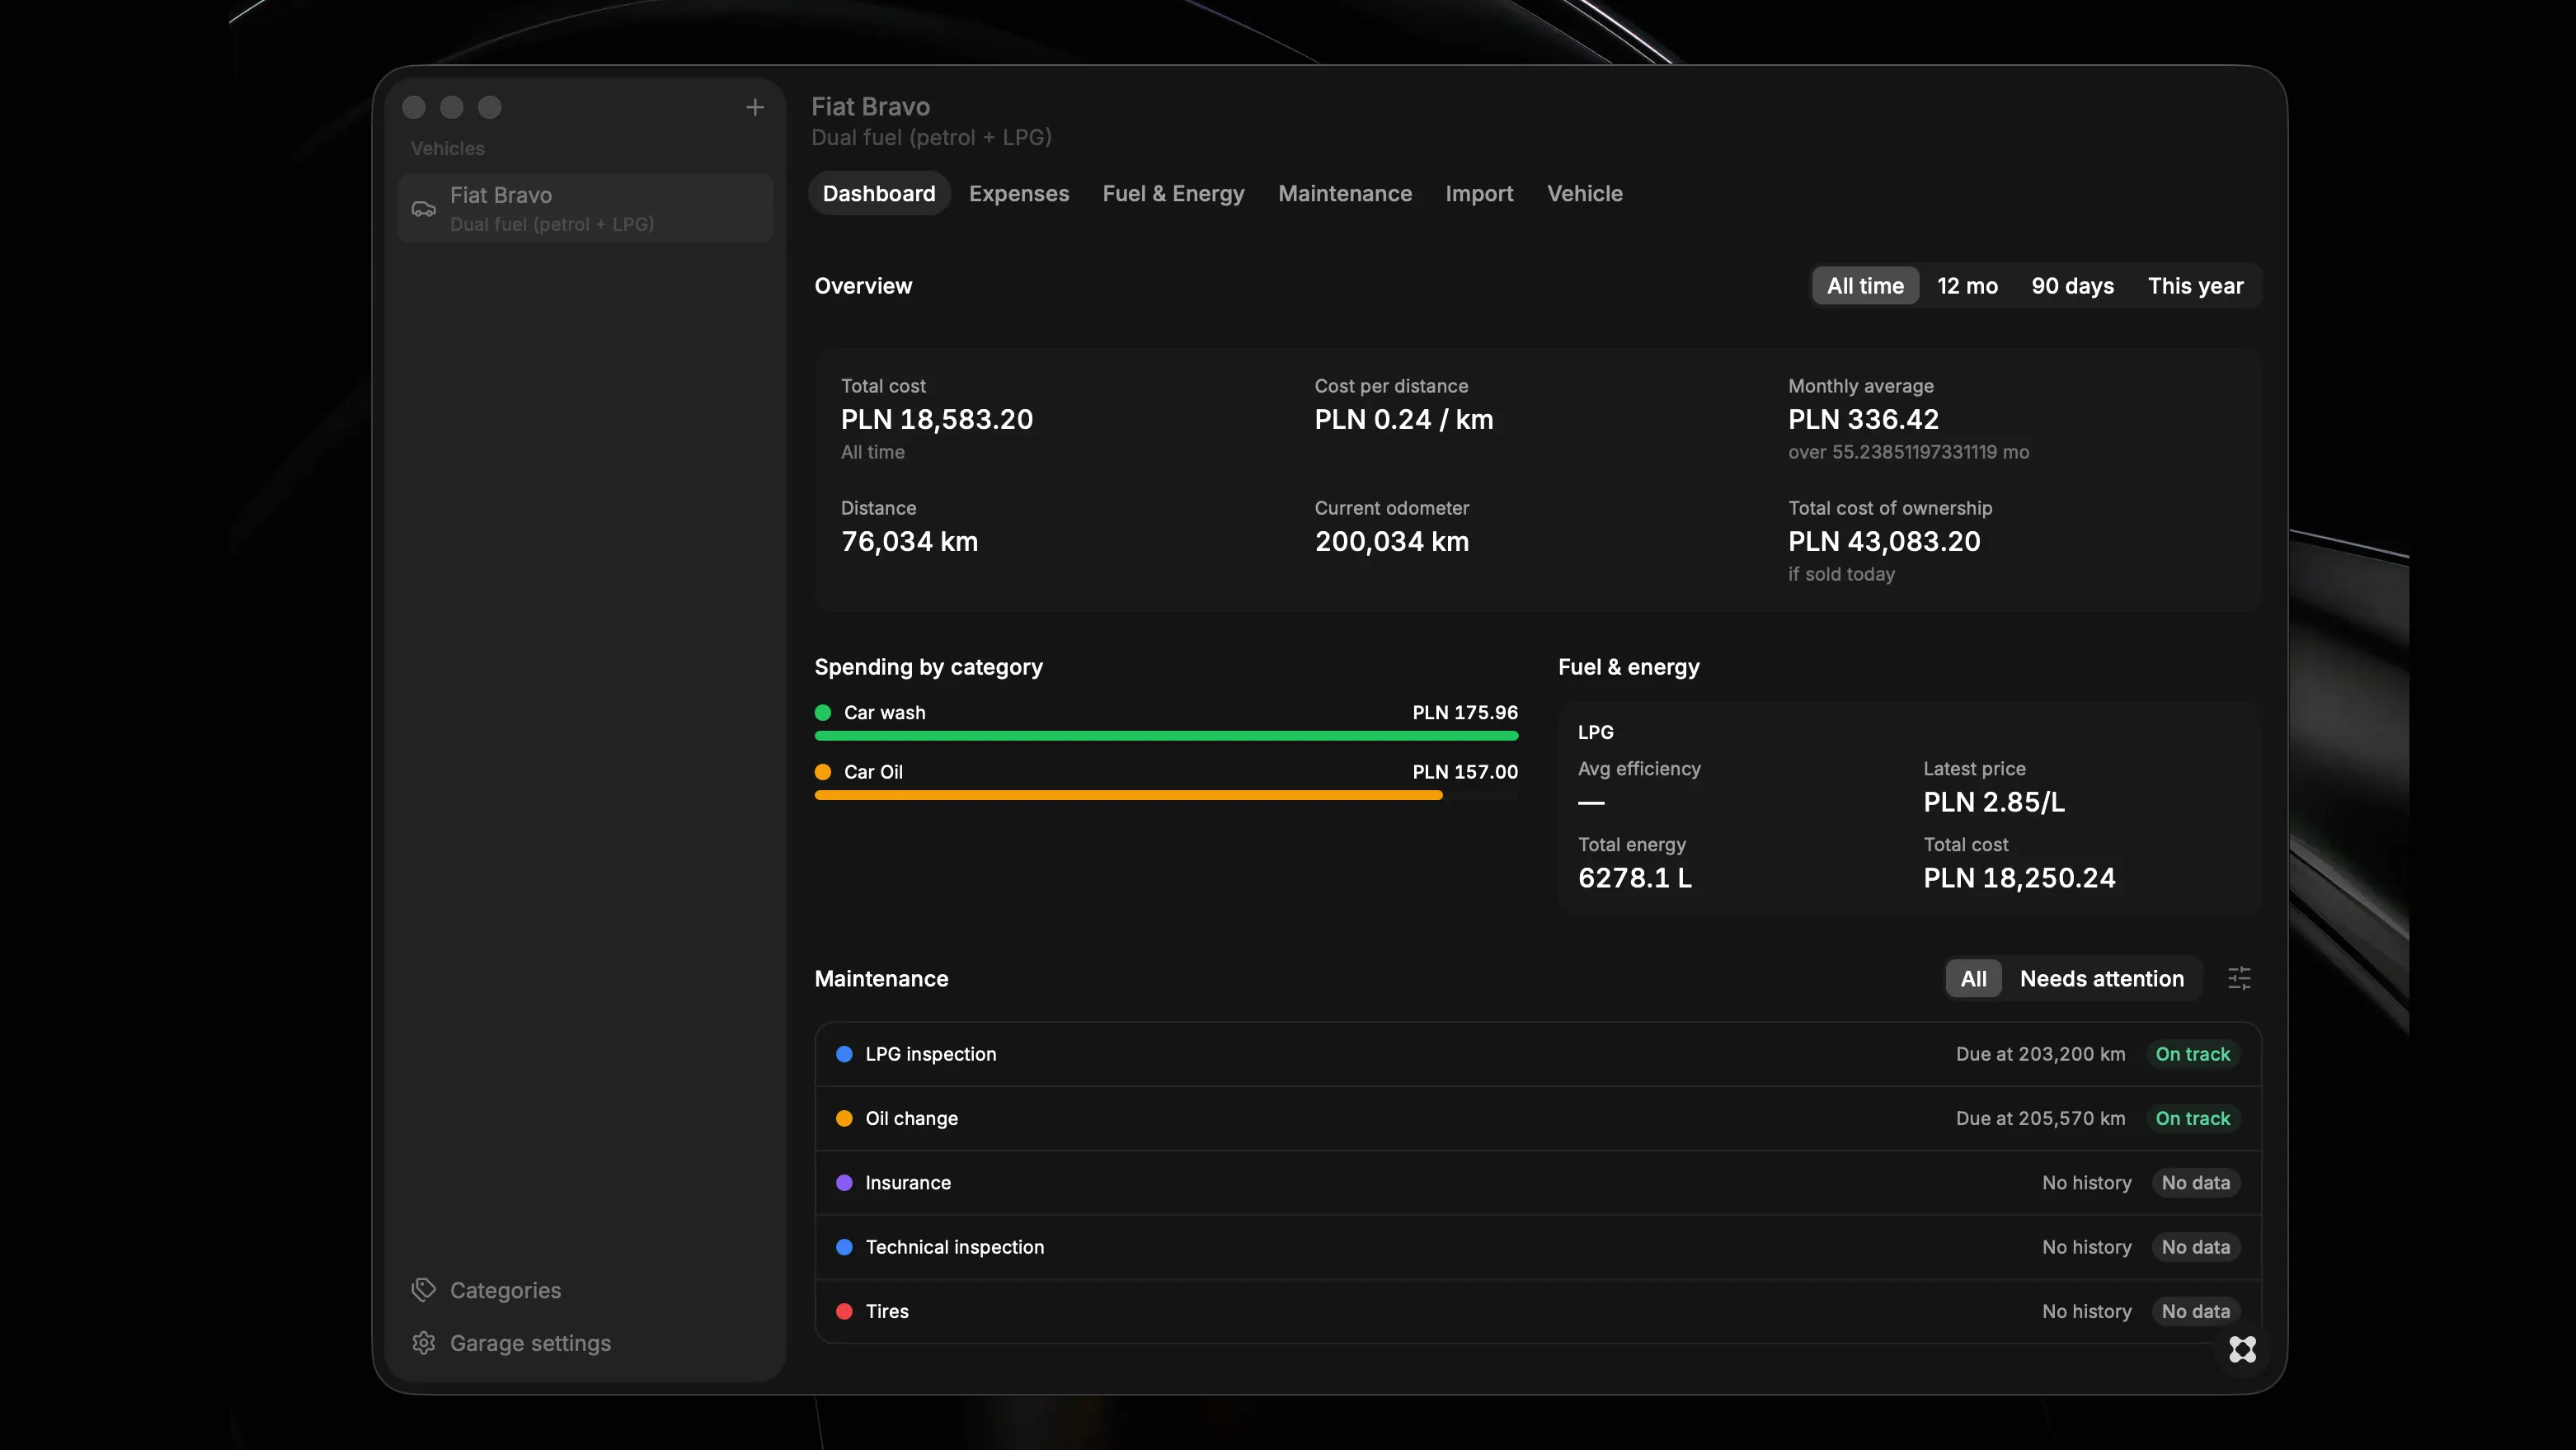Click the Fiat Bravo car icon in sidebar
Image resolution: width=2576 pixels, height=1450 pixels.
click(424, 208)
